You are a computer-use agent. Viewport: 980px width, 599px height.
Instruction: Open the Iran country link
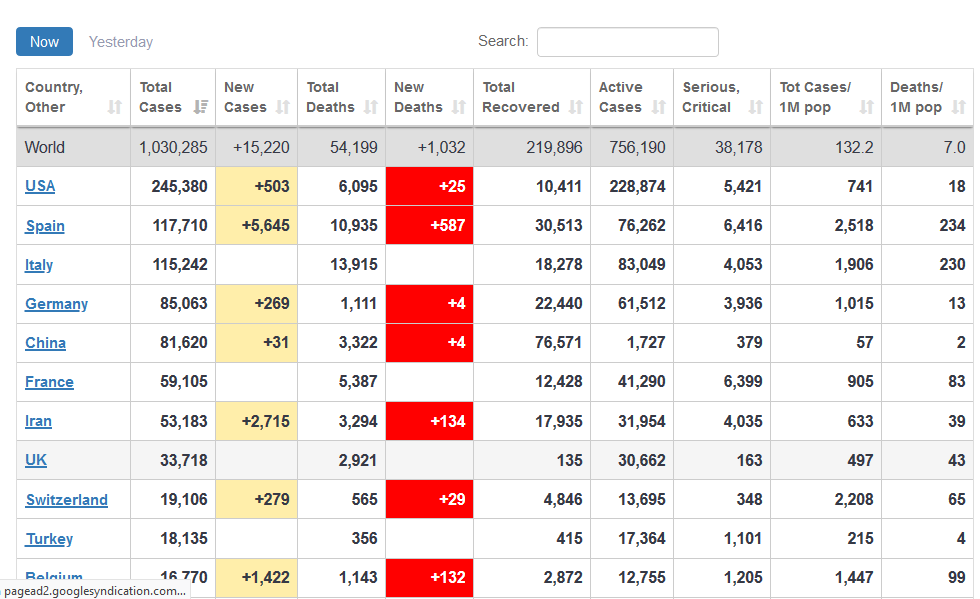[38, 421]
